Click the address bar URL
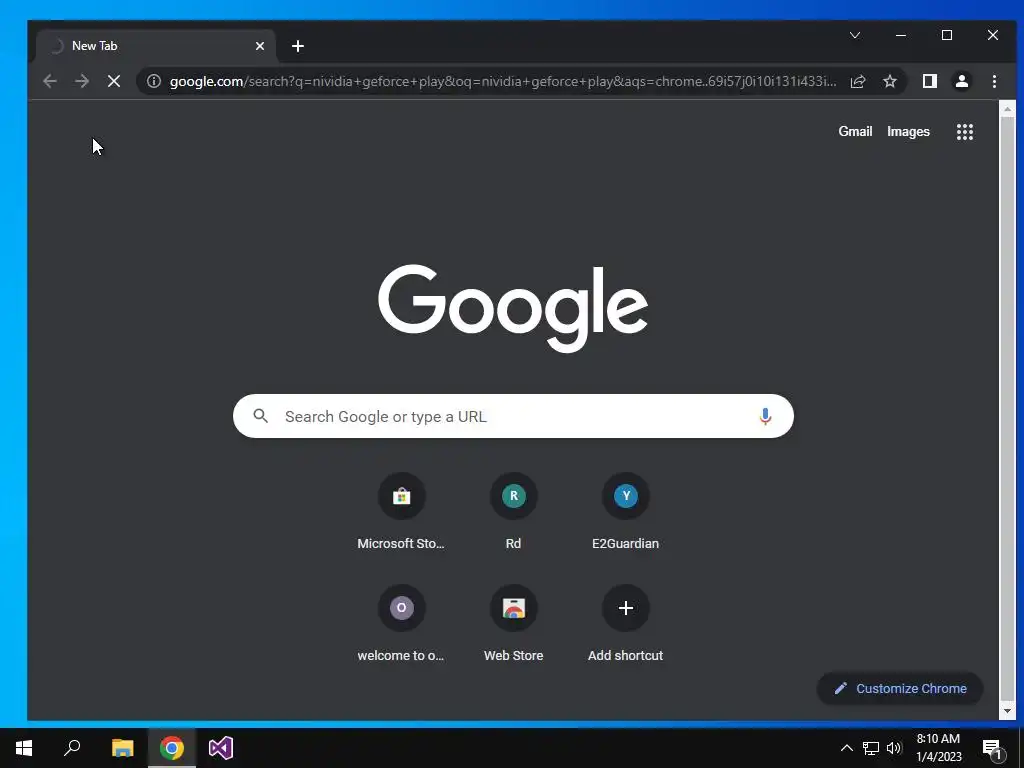This screenshot has width=1024, height=768. [503, 82]
